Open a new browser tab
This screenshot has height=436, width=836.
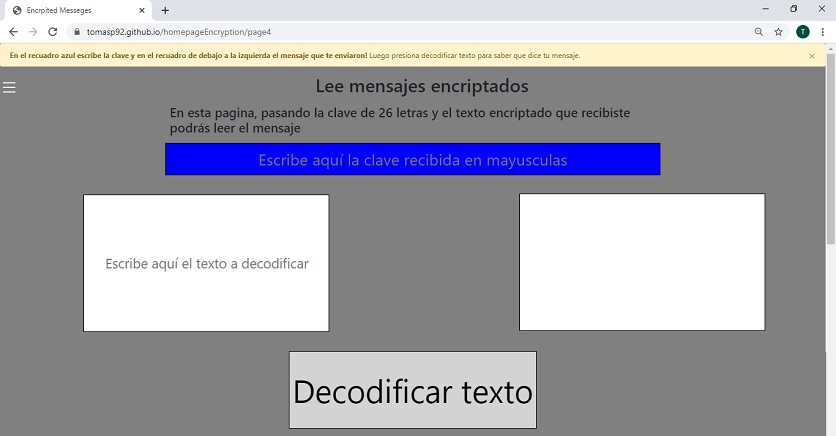coord(165,10)
